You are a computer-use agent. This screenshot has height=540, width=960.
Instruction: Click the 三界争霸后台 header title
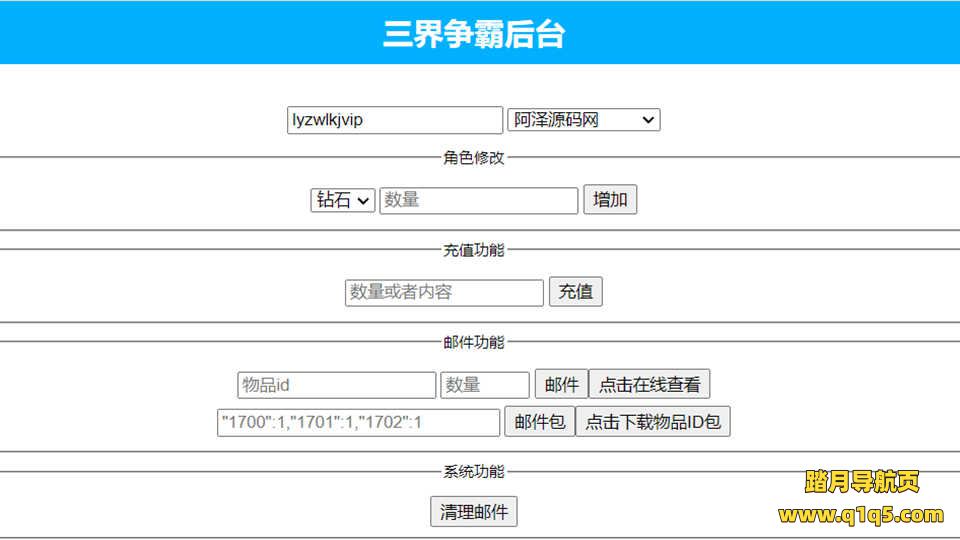pos(474,33)
